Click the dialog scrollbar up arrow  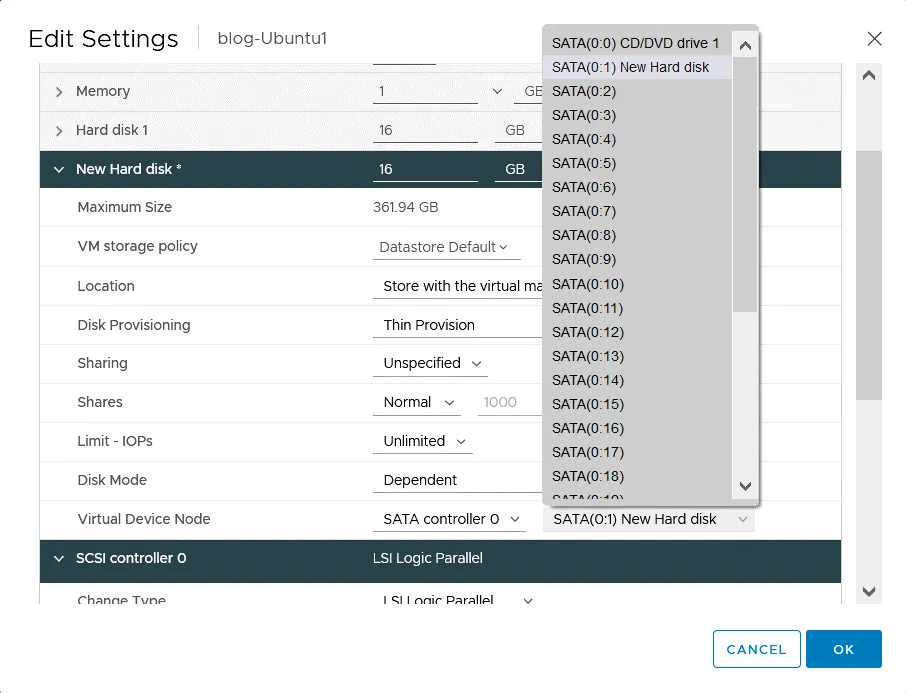coord(868,76)
